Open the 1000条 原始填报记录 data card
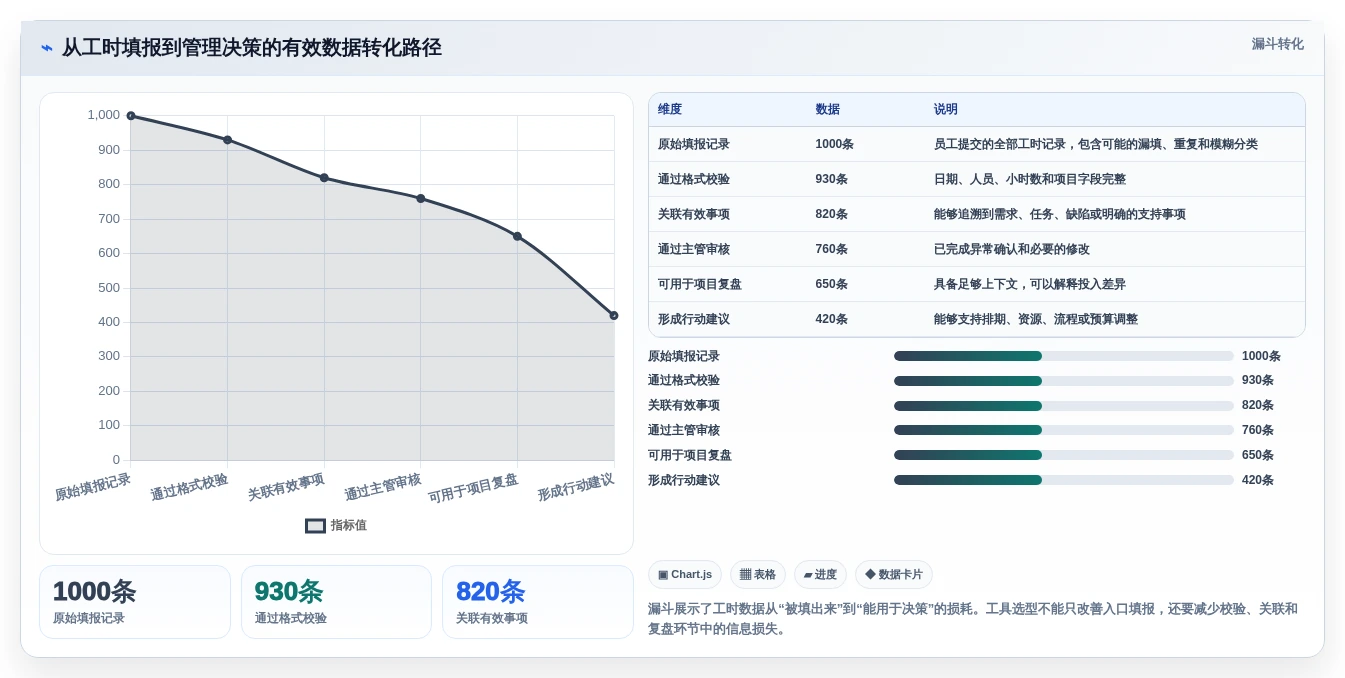This screenshot has width=1345, height=678. point(135,602)
